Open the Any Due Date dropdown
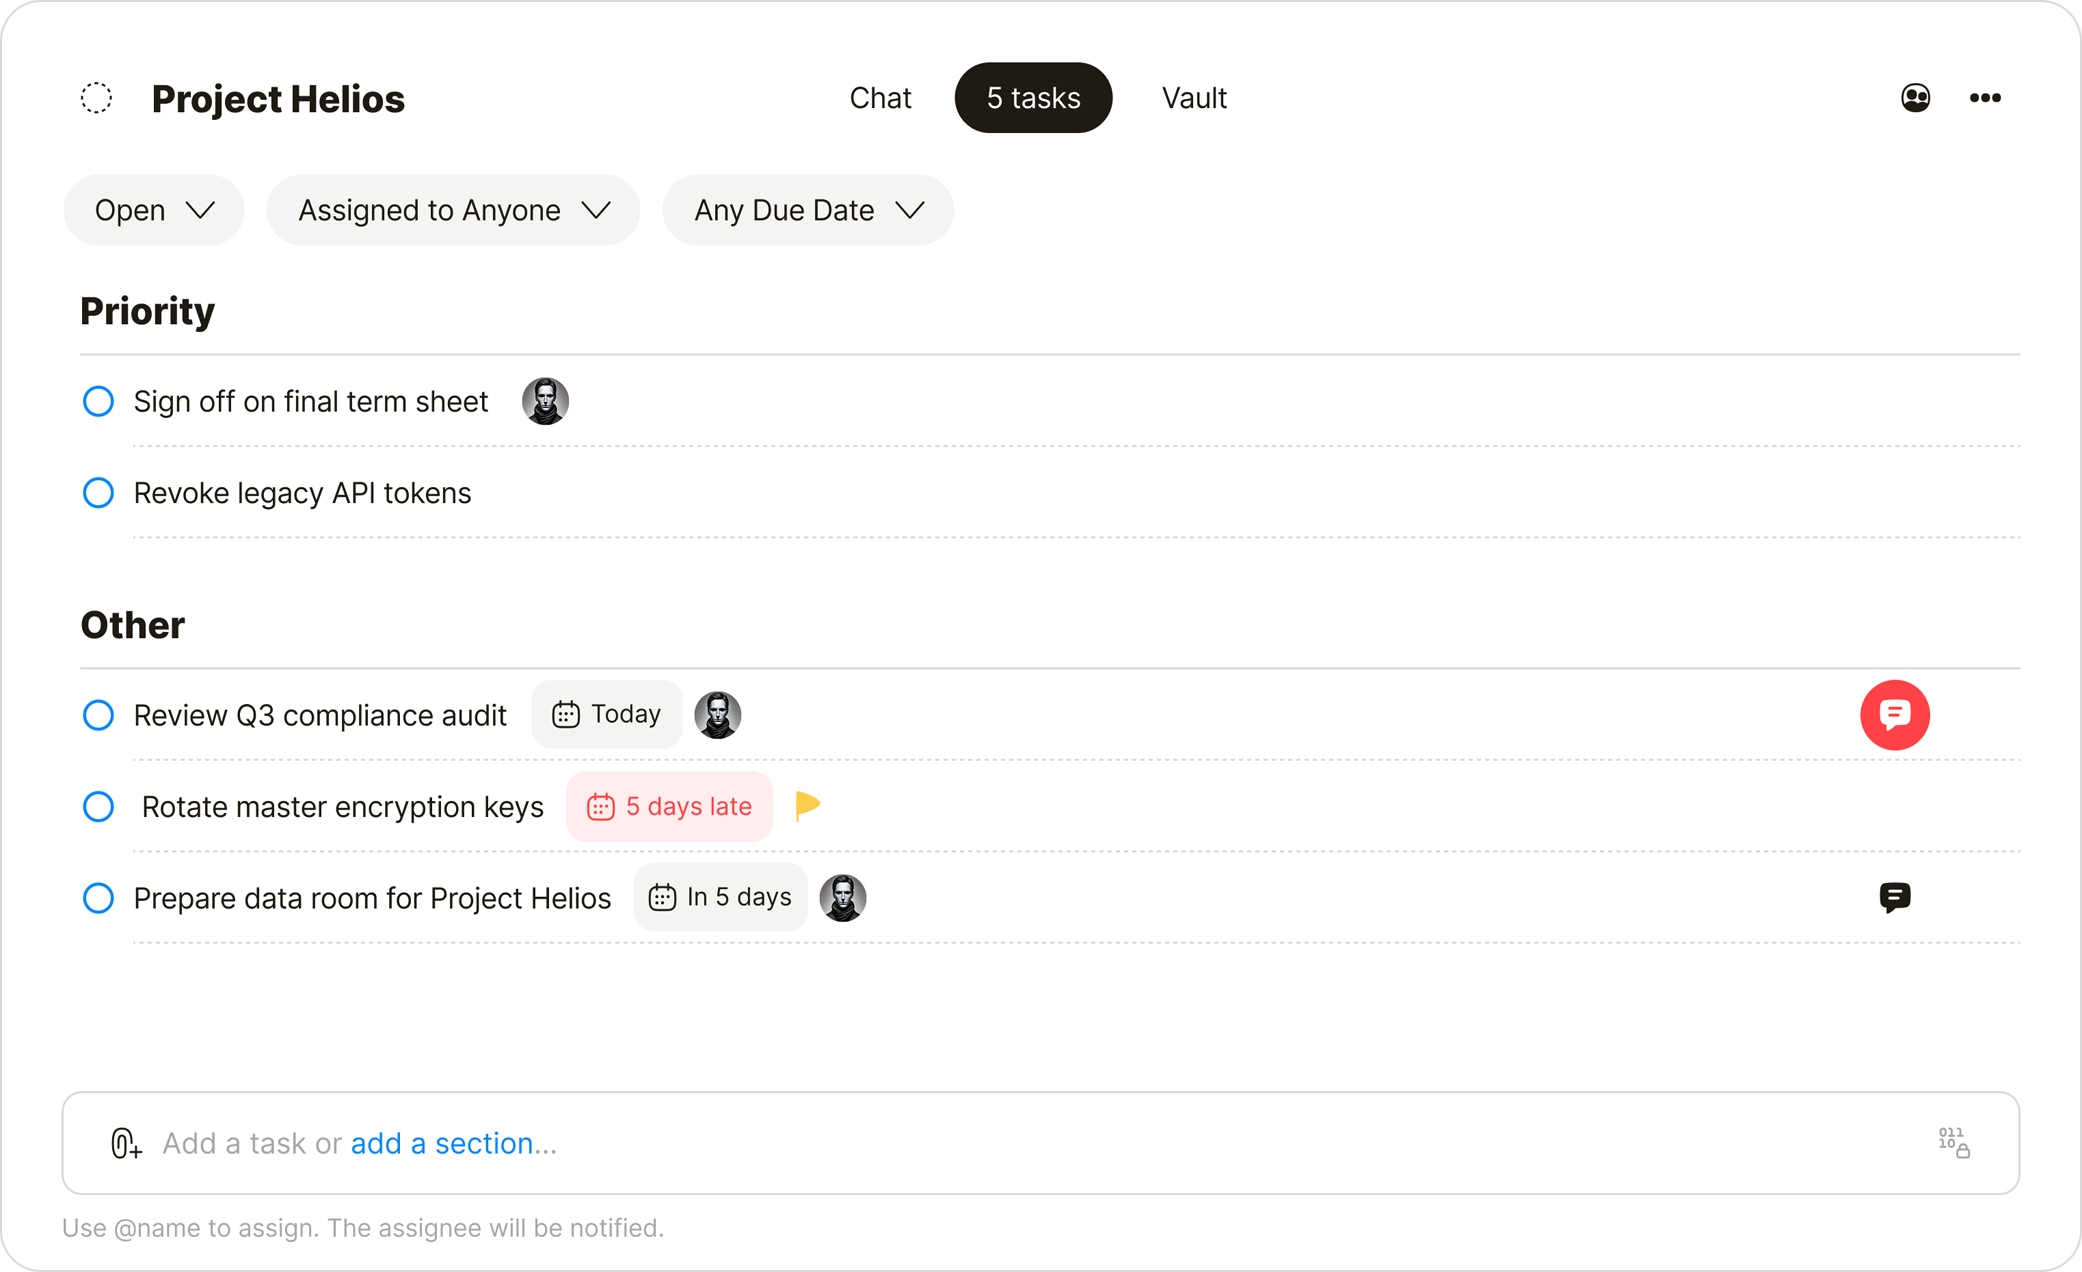Viewport: 2082px width, 1272px height. [806, 210]
